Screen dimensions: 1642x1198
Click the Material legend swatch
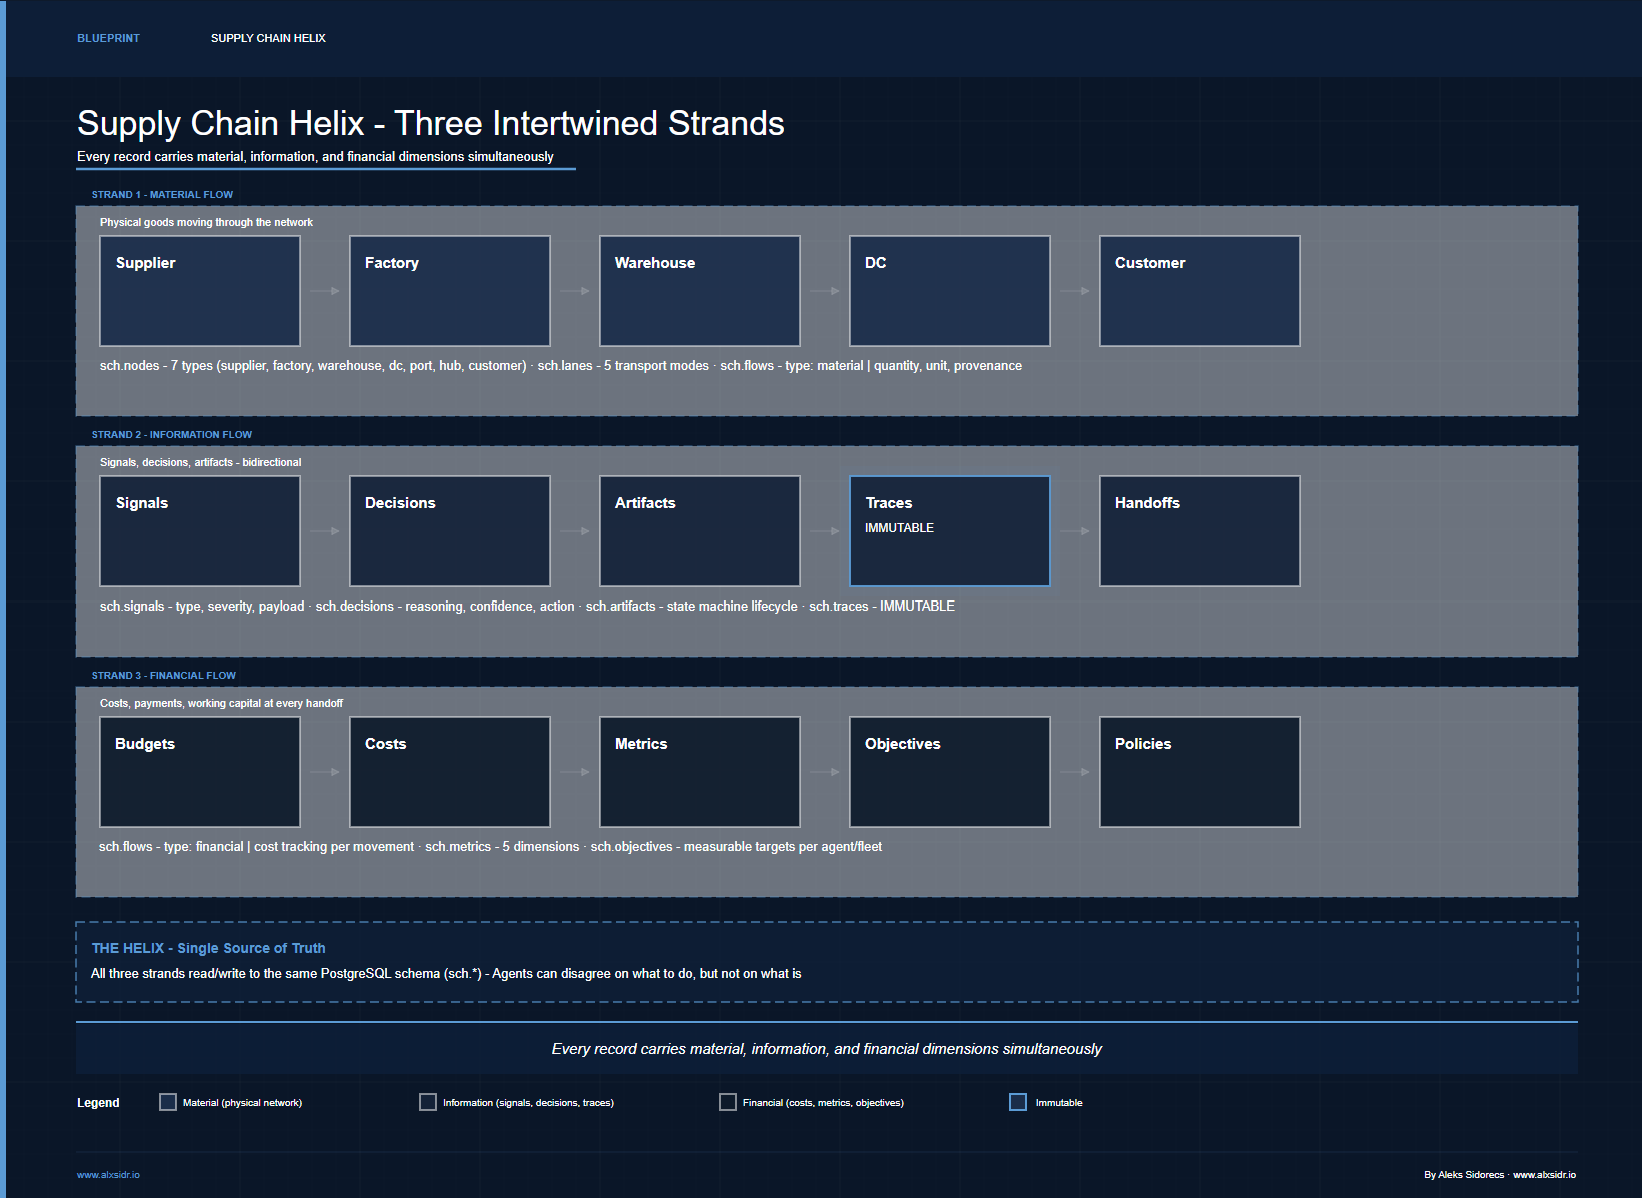click(x=168, y=1102)
